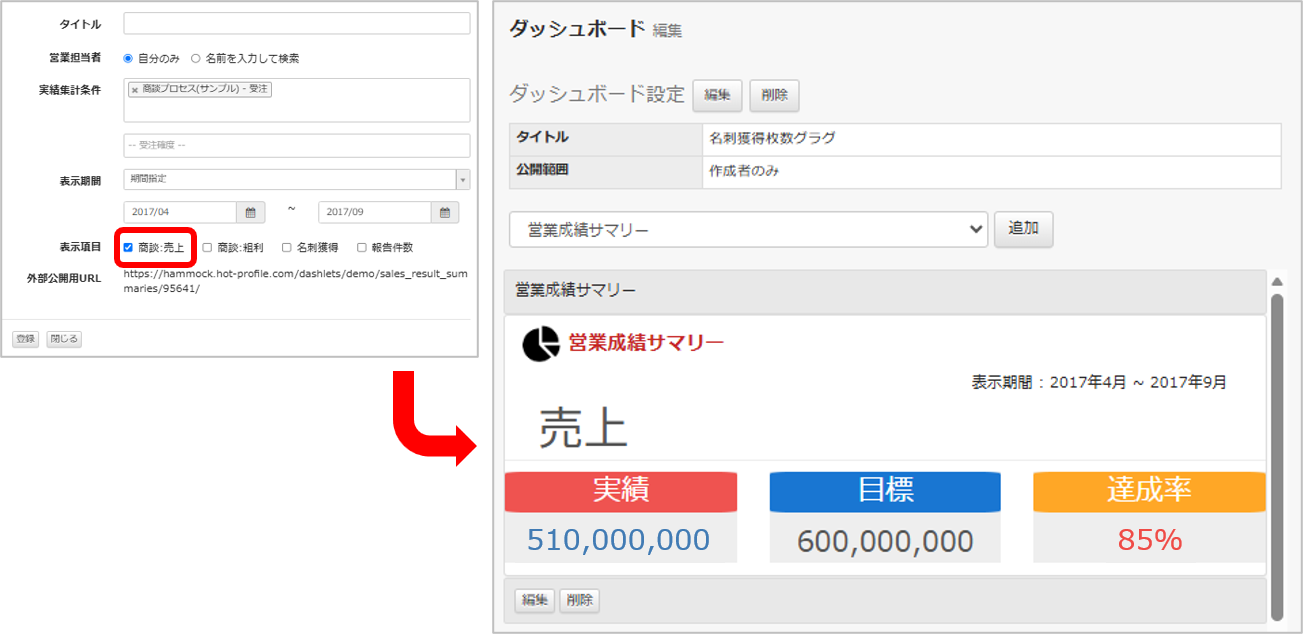Choose 名前を入力して検索 radio option
The image size is (1303, 634).
[196, 59]
